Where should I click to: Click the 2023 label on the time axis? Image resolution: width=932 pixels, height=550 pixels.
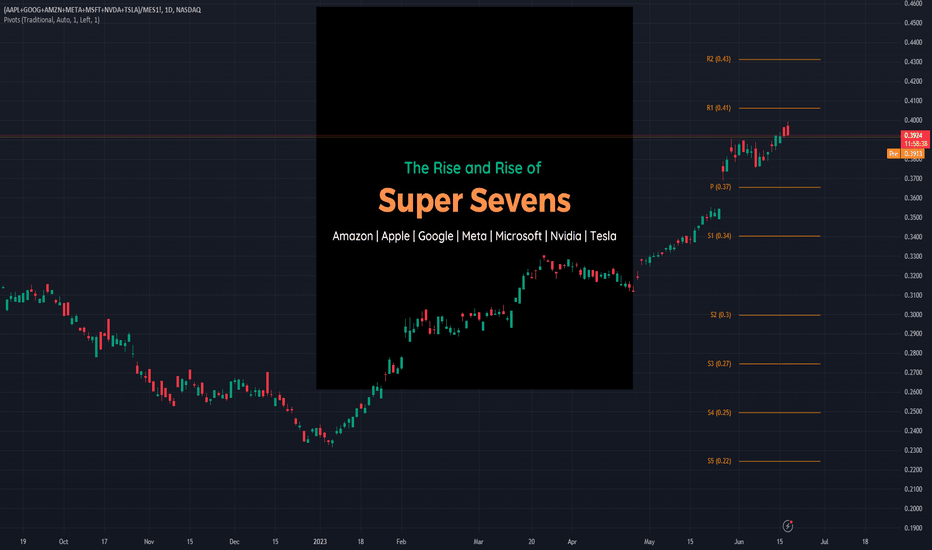tap(320, 542)
